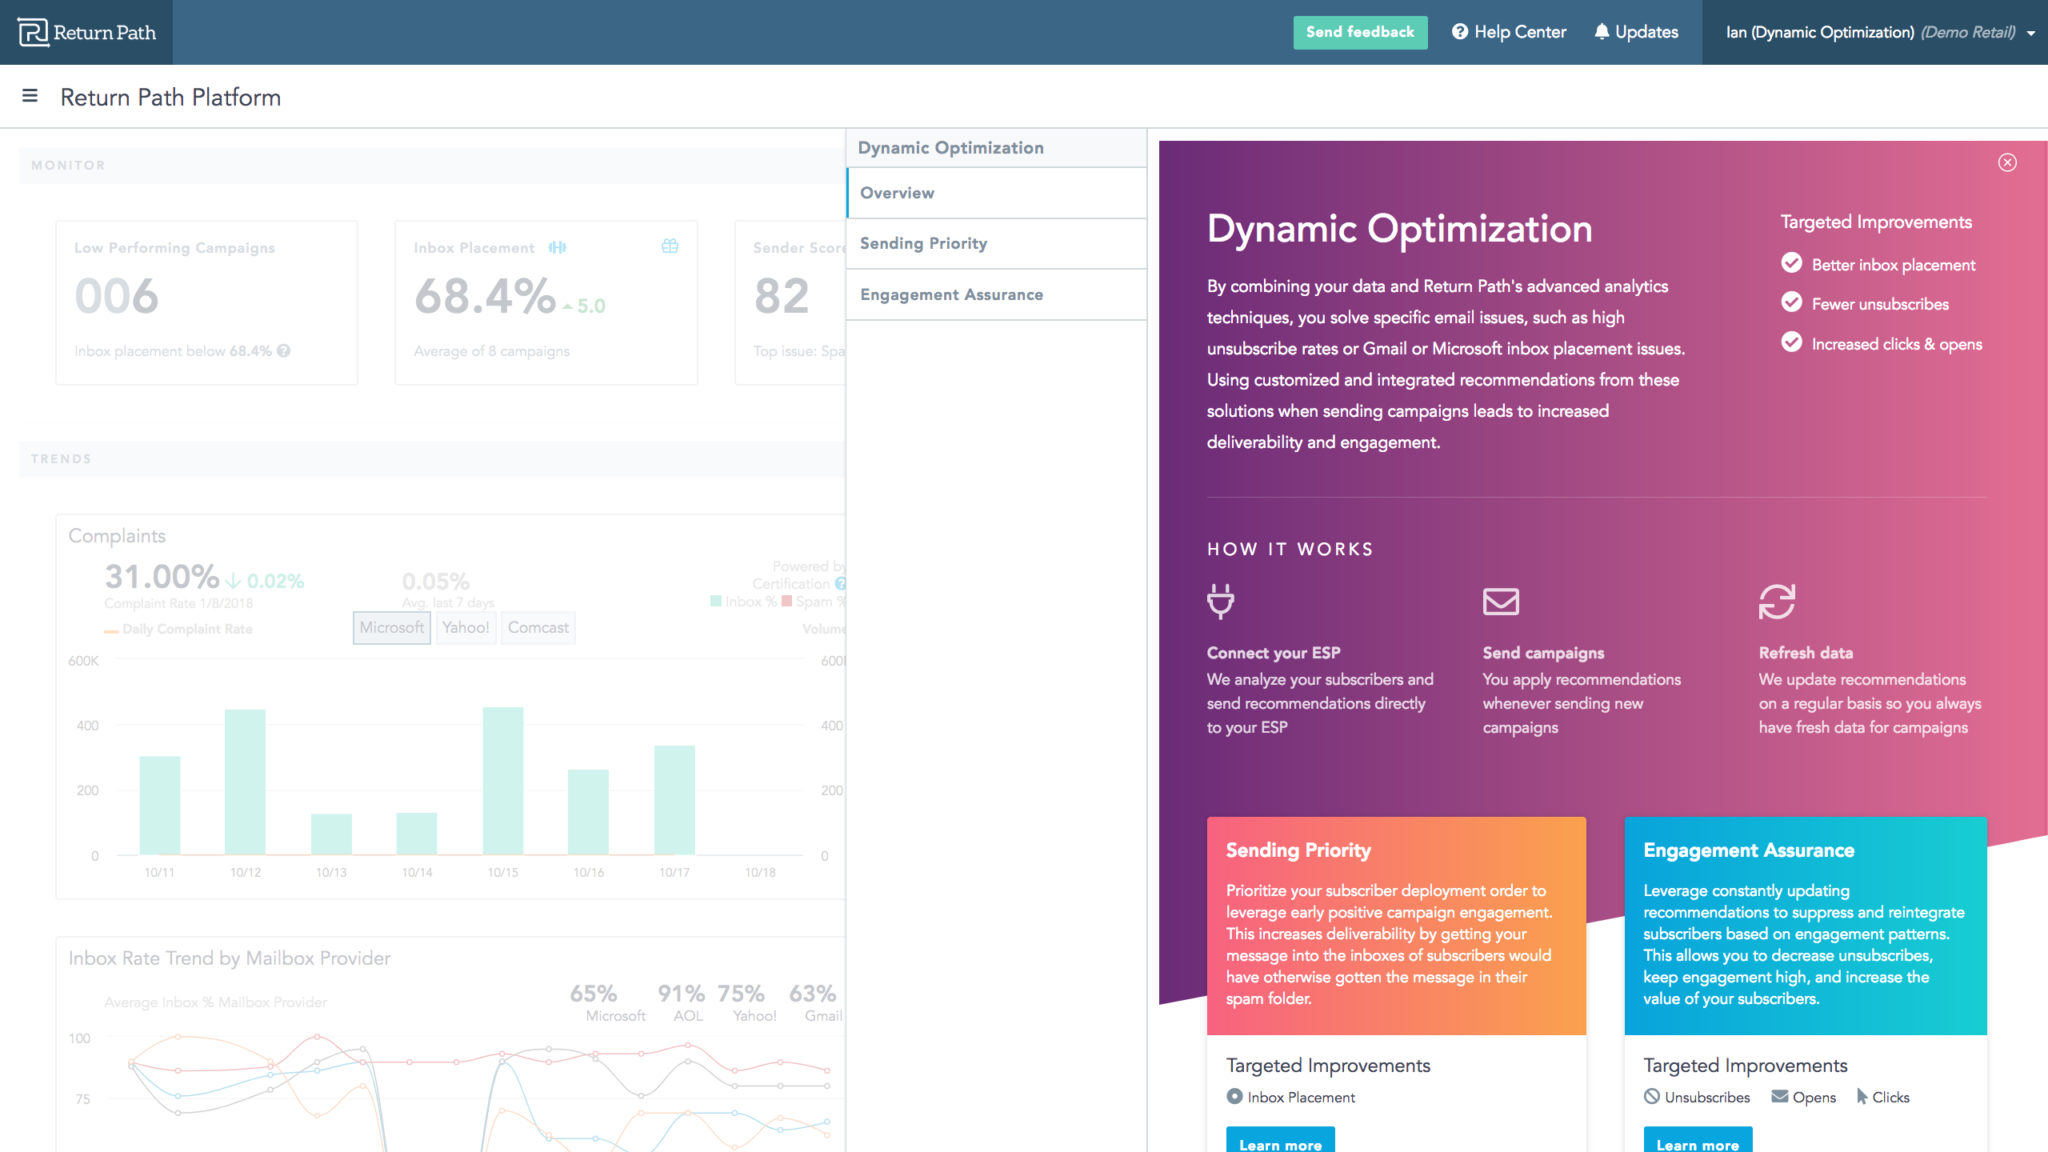Select the Sending Priority menu item

tap(996, 243)
